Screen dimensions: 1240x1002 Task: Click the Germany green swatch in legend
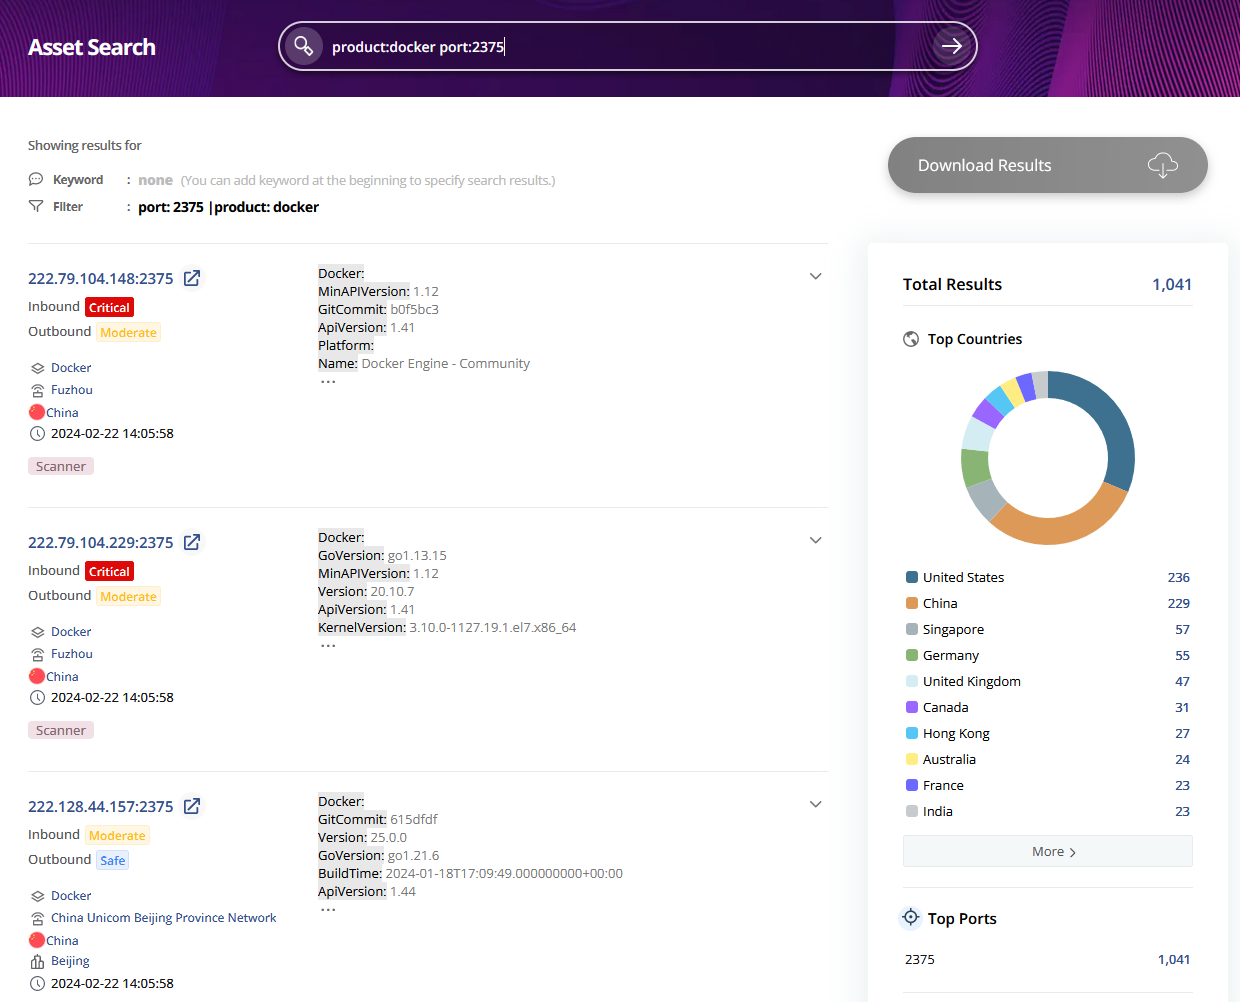click(x=912, y=655)
